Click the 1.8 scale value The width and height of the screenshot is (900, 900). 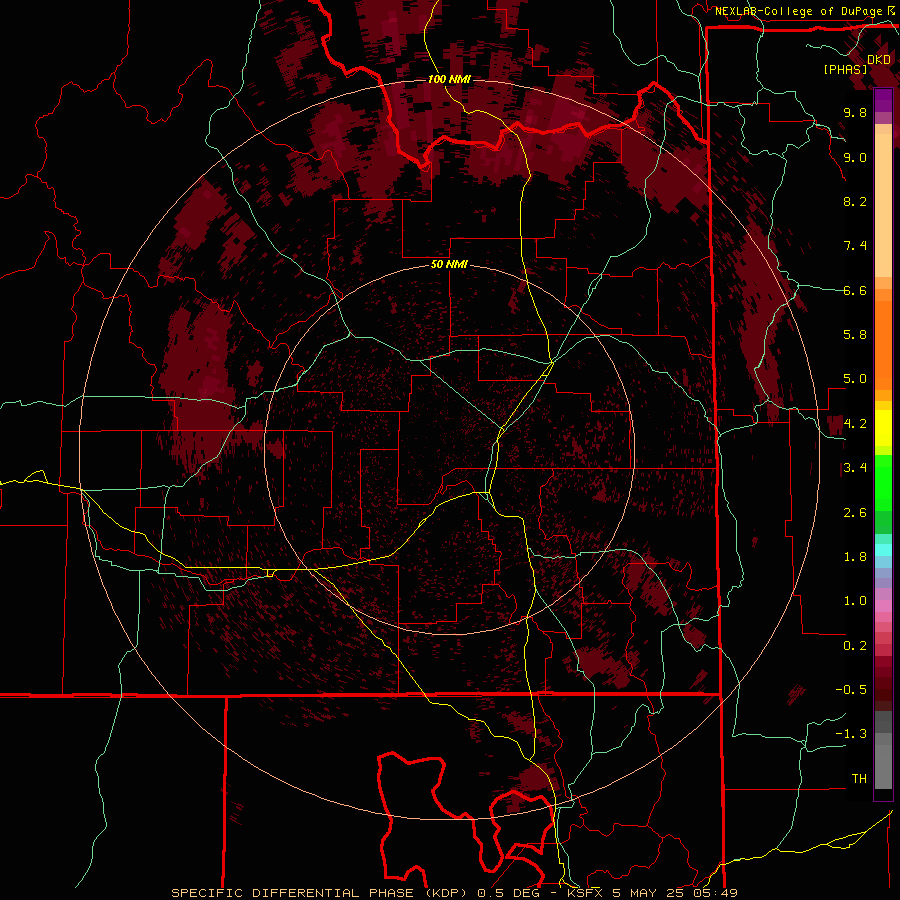(x=855, y=557)
